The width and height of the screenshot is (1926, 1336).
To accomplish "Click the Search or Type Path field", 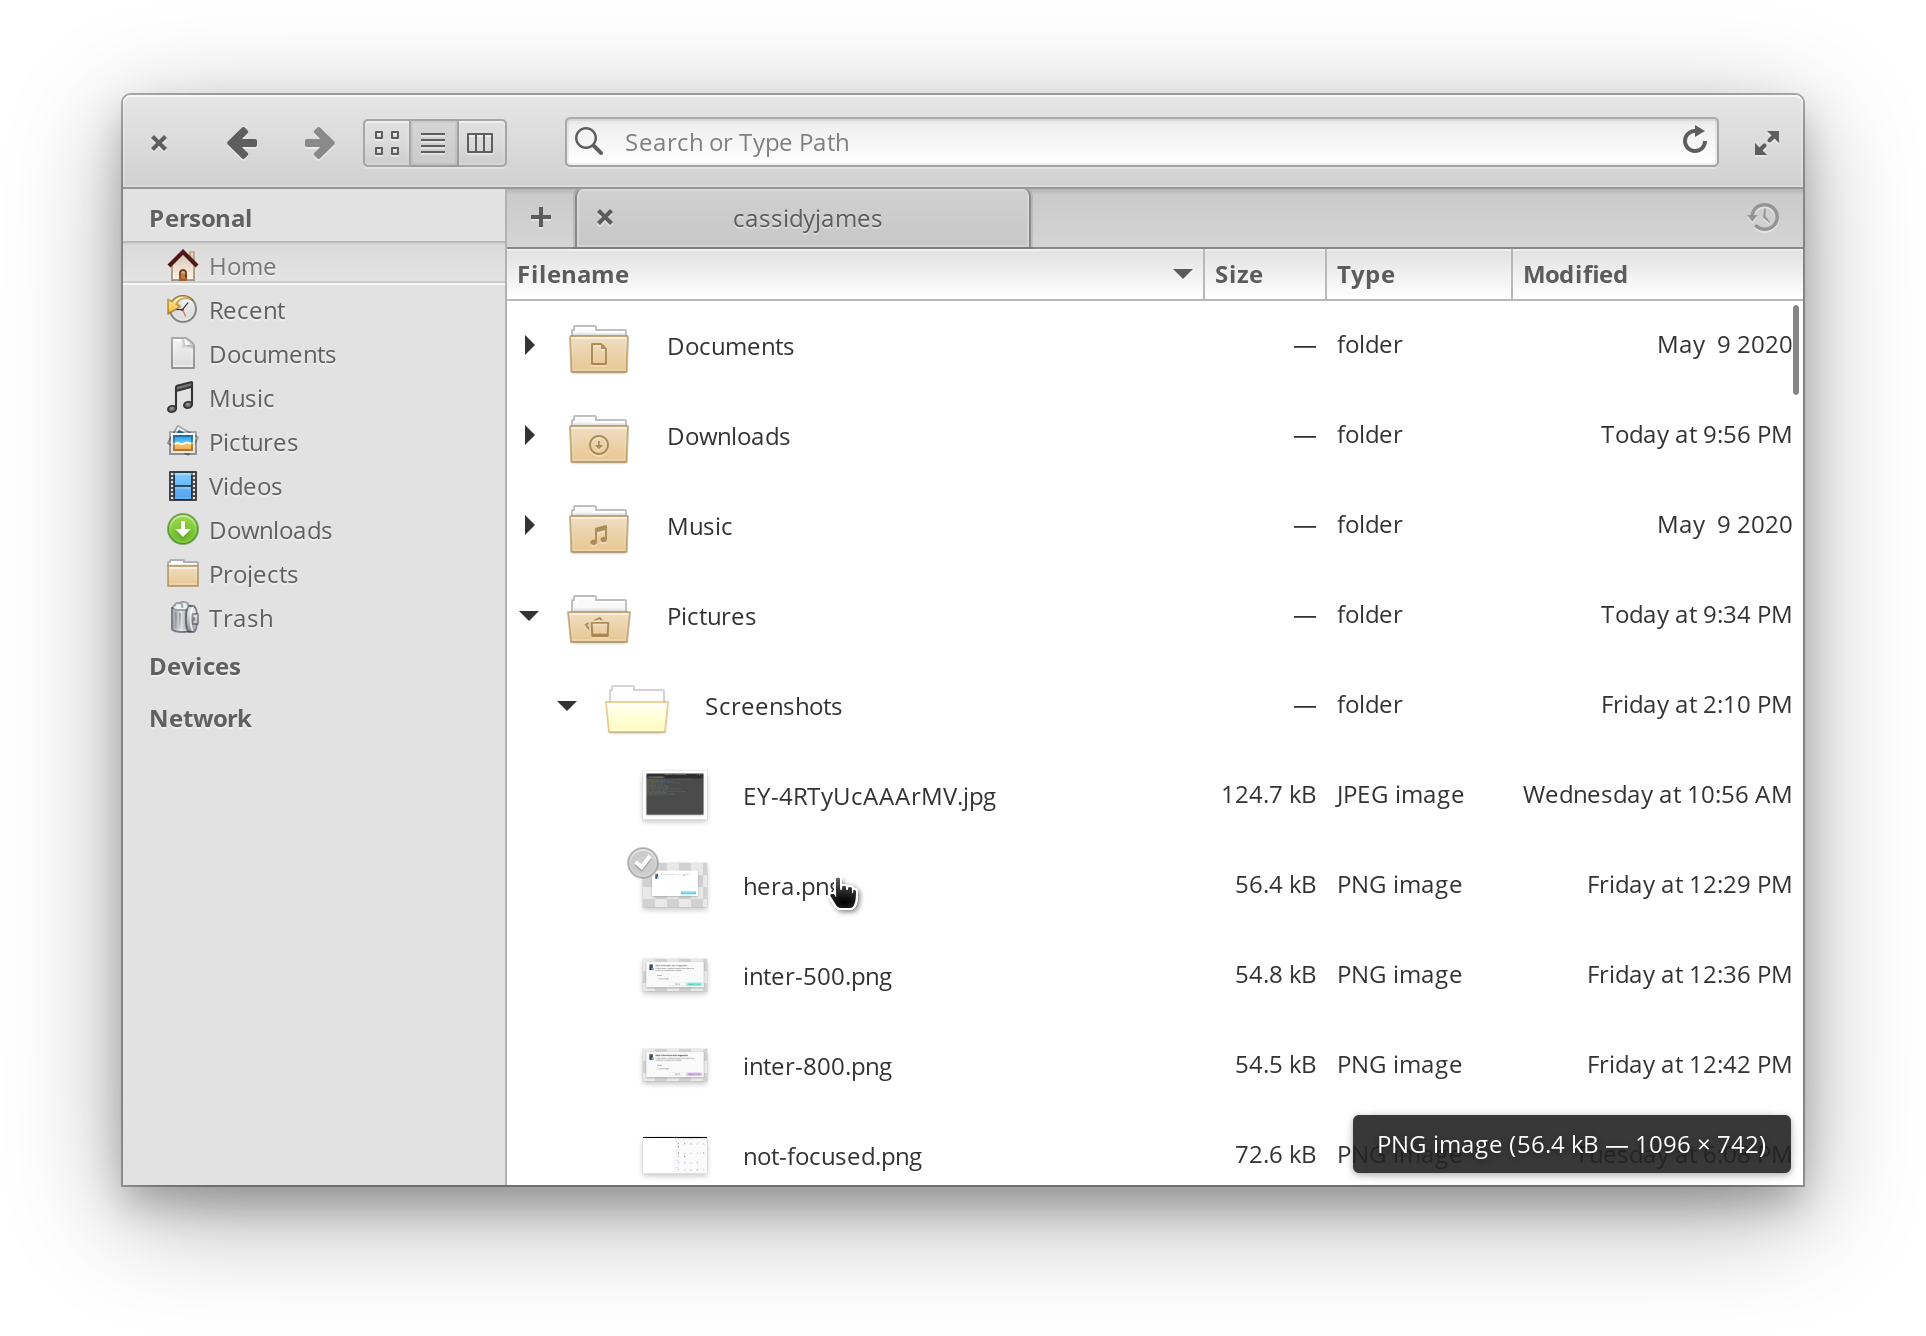I will [x=1000, y=142].
